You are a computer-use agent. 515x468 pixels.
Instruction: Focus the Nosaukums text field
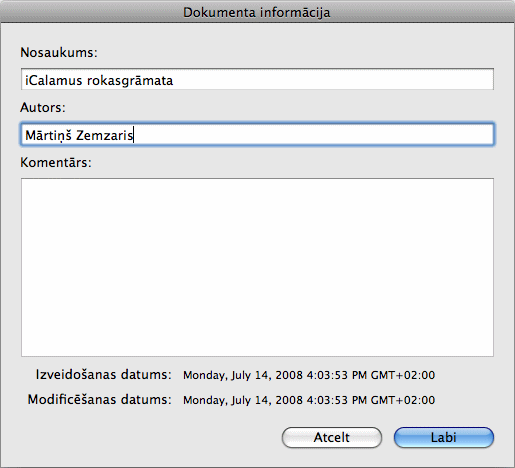click(x=257, y=79)
